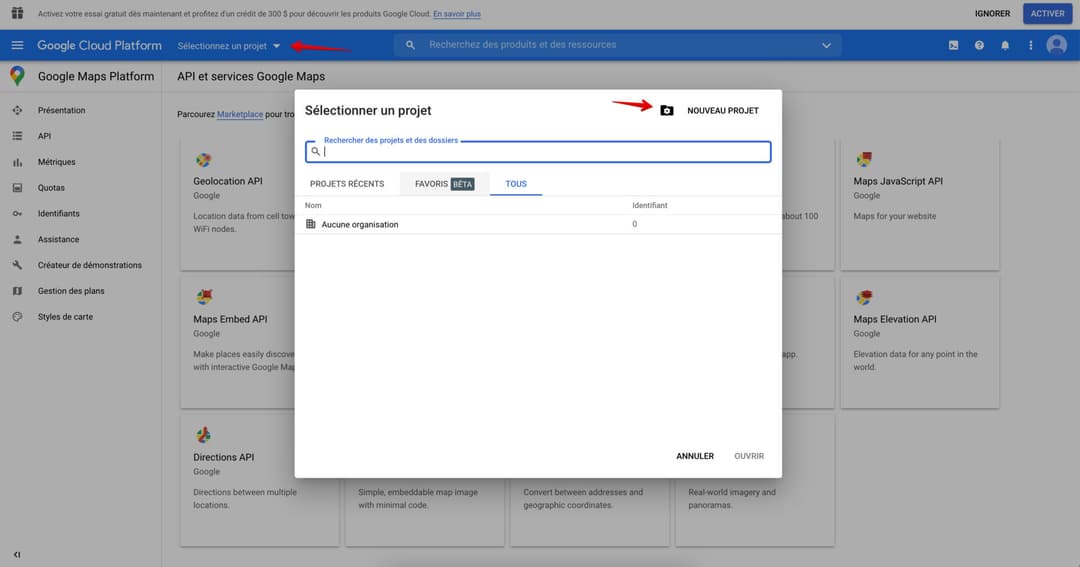Follow the Marketplace link
This screenshot has height=567, width=1080.
(240, 114)
